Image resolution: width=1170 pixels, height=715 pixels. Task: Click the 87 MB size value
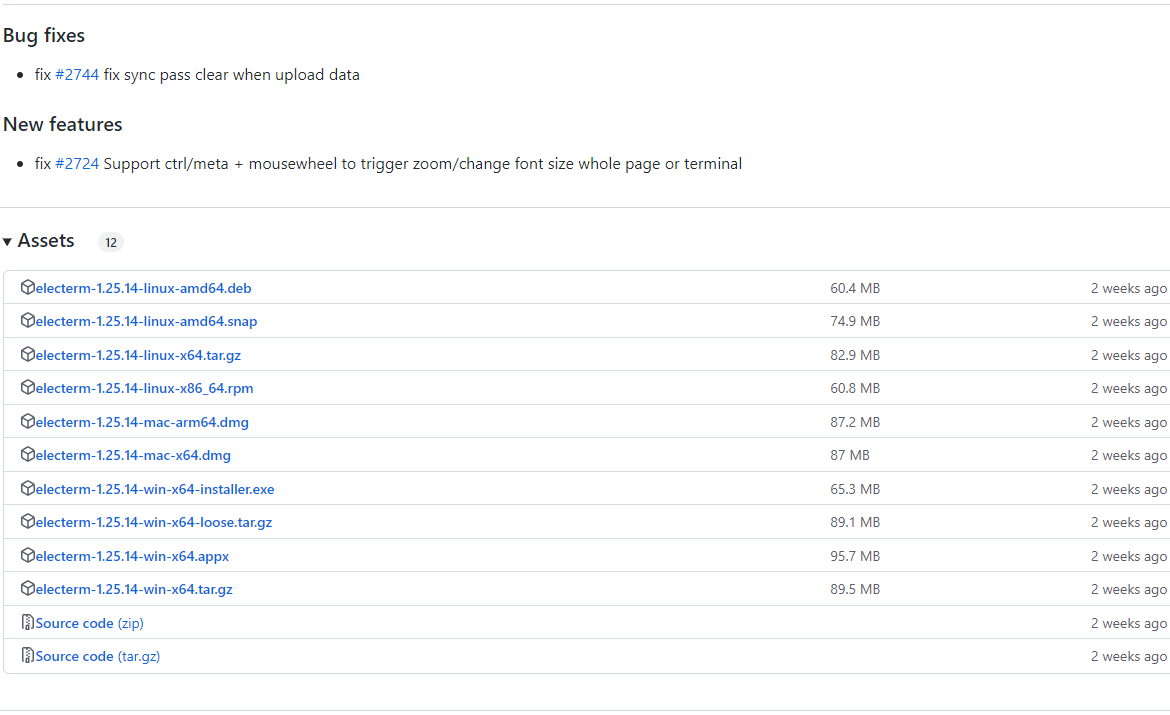click(x=850, y=455)
